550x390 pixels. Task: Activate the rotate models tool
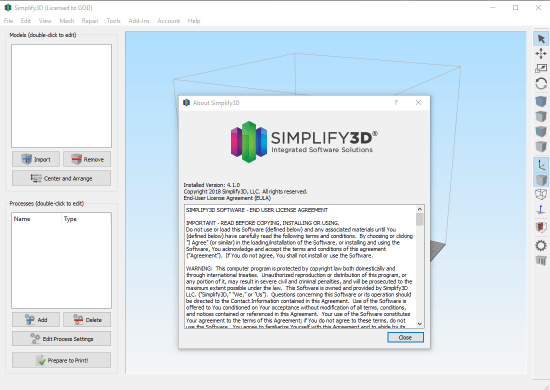[541, 83]
